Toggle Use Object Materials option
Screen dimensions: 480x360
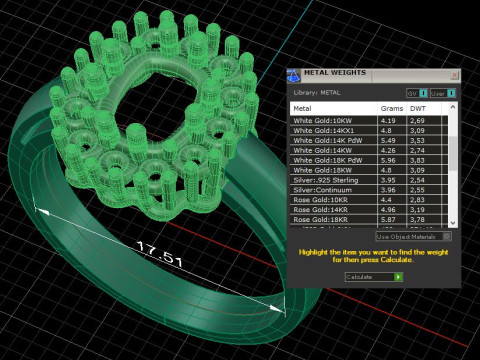point(413,237)
